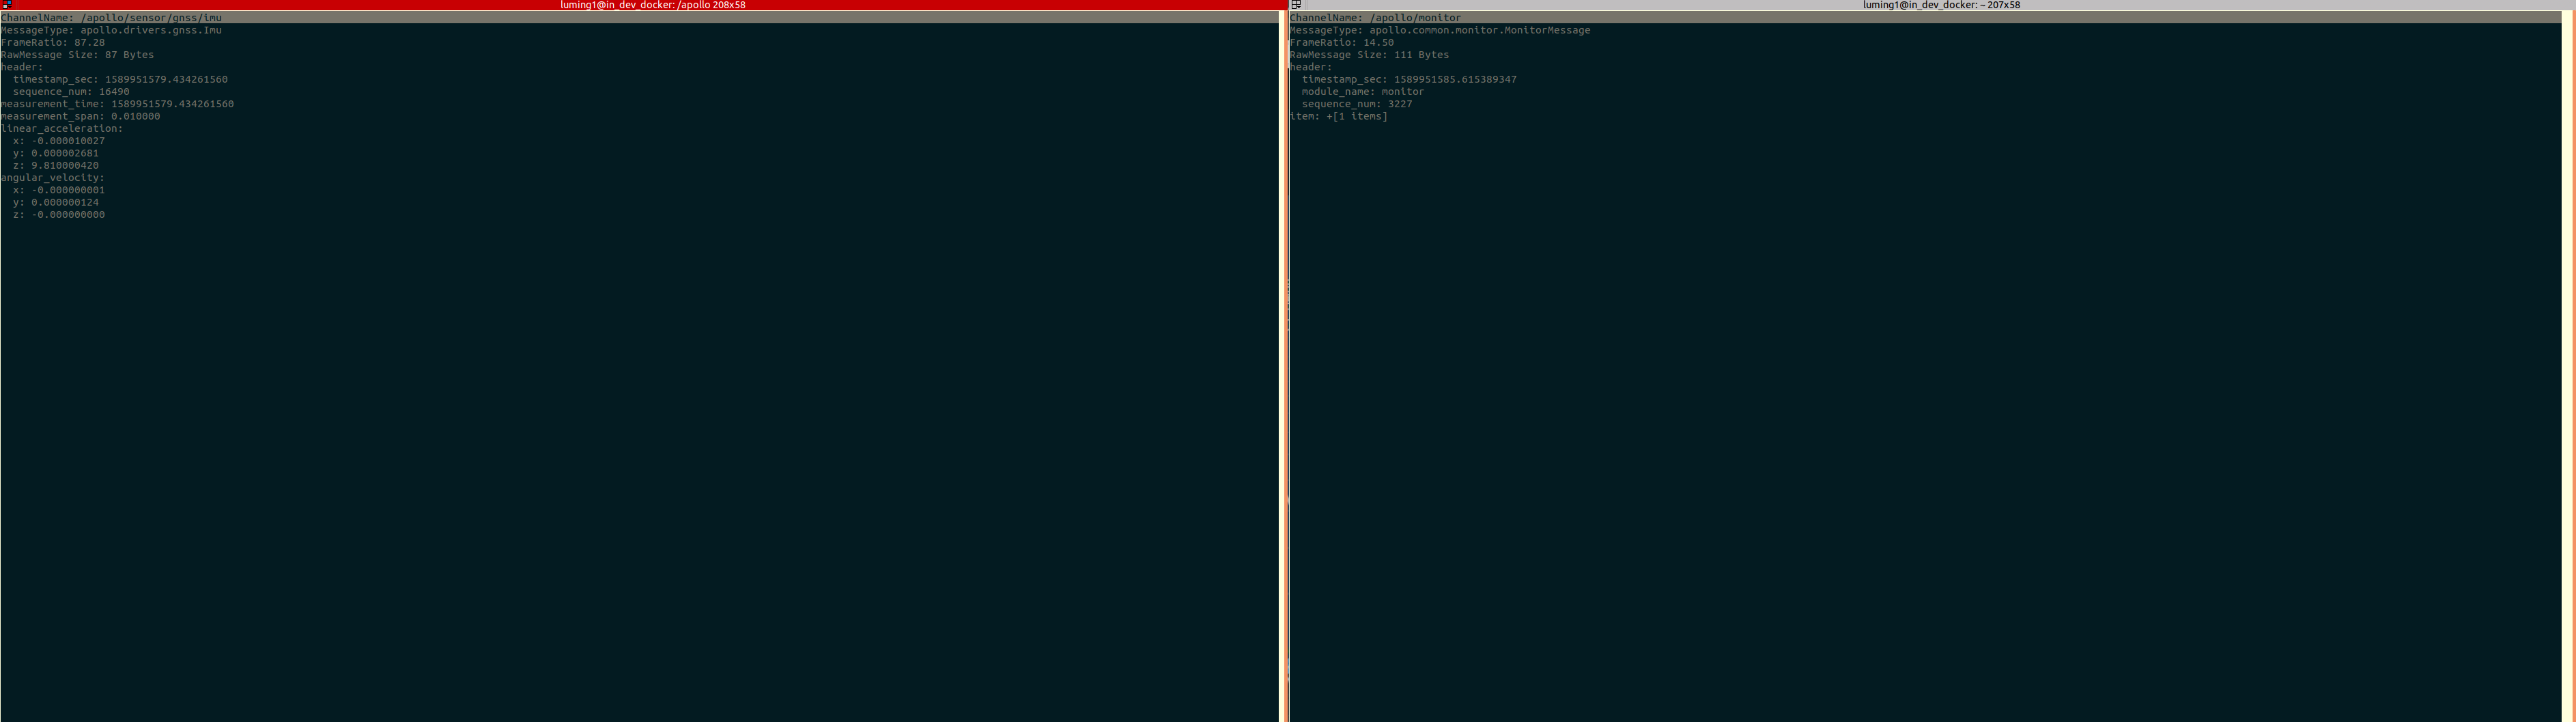Click the x: -0.000010027 value
Screen dimensions: 2576x722
(x=59, y=141)
